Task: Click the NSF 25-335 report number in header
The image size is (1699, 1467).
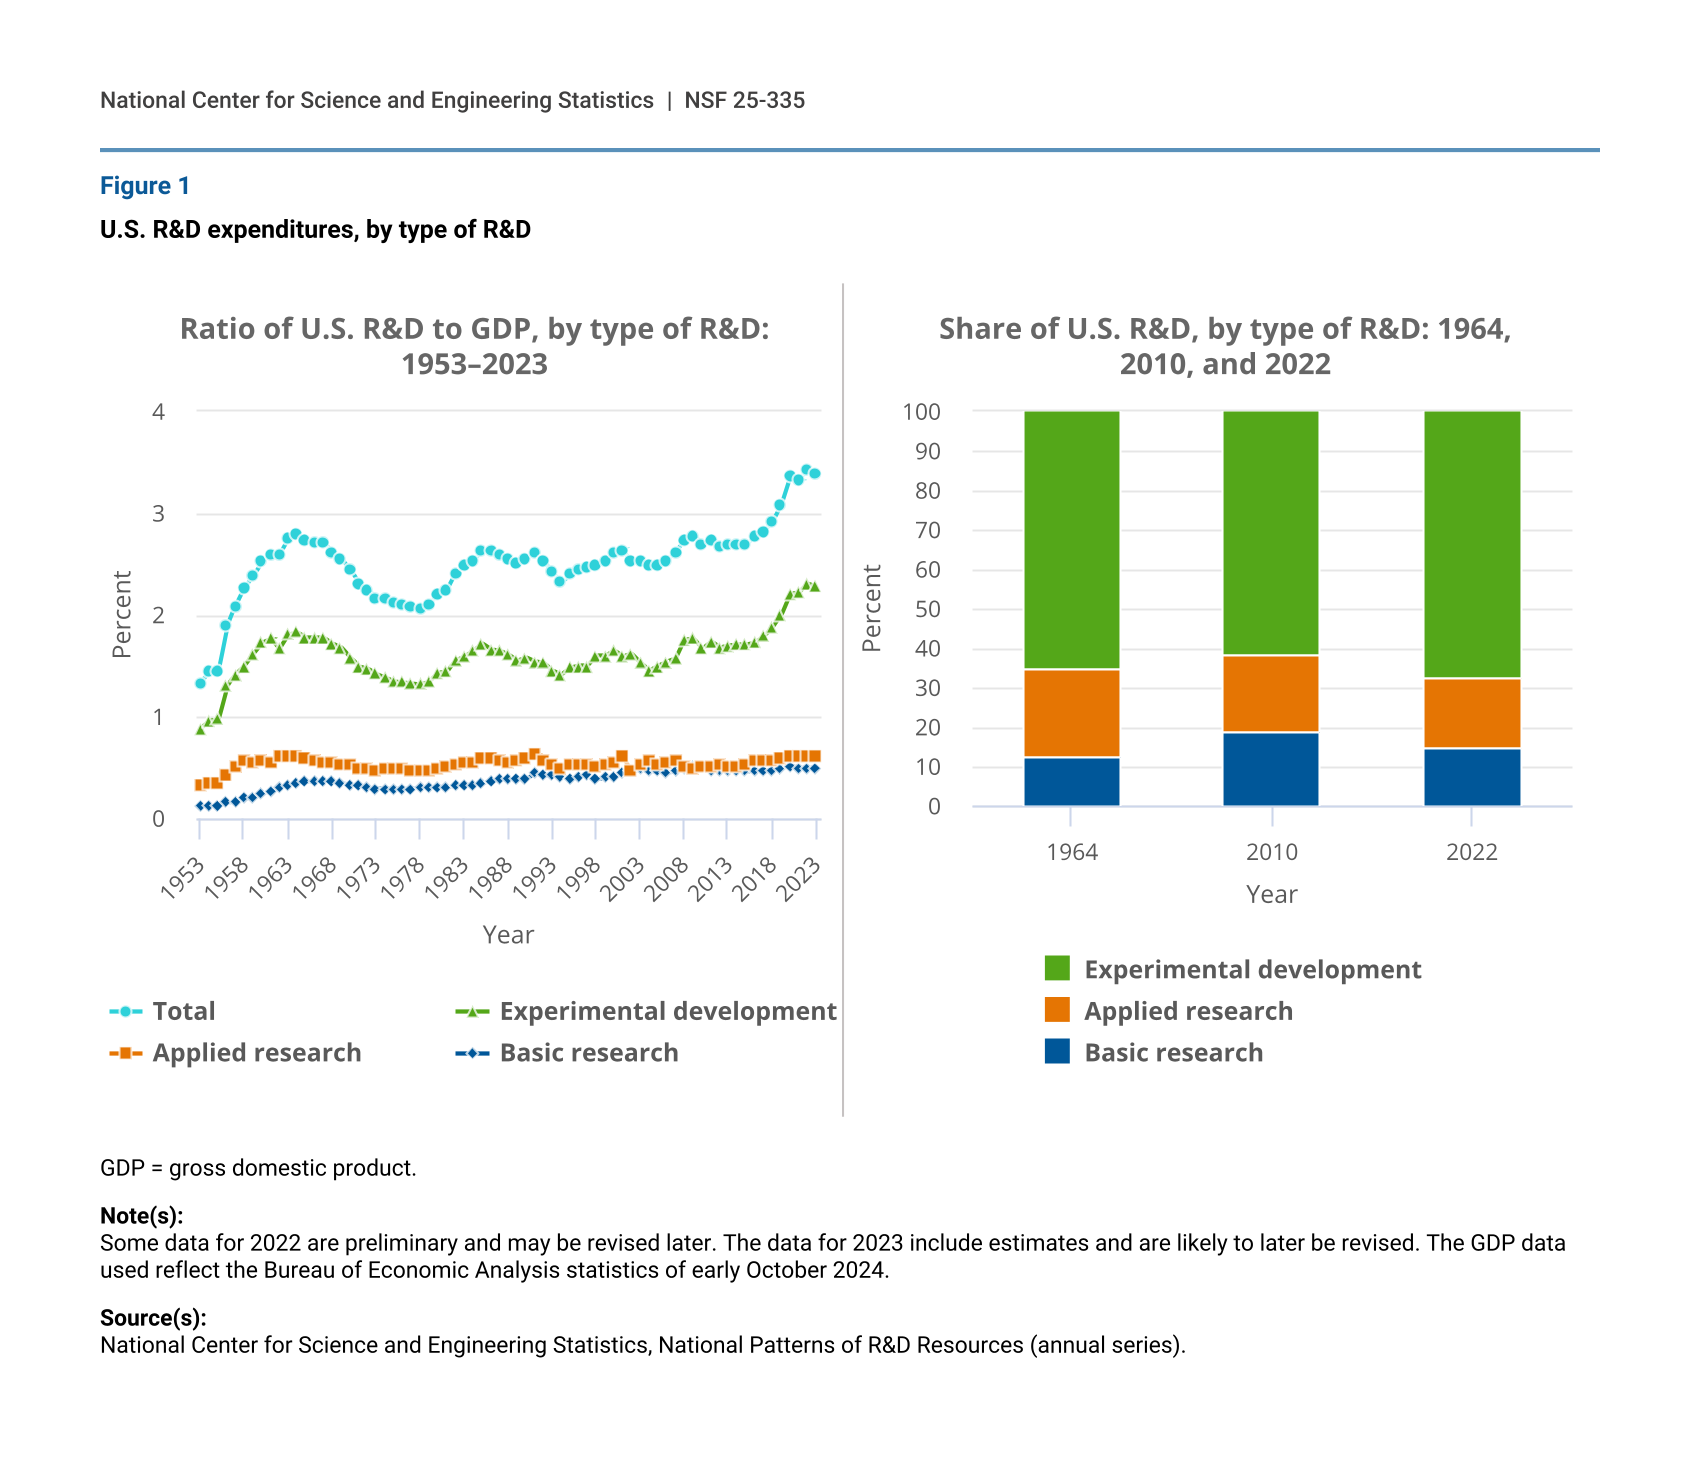Action: click(744, 100)
